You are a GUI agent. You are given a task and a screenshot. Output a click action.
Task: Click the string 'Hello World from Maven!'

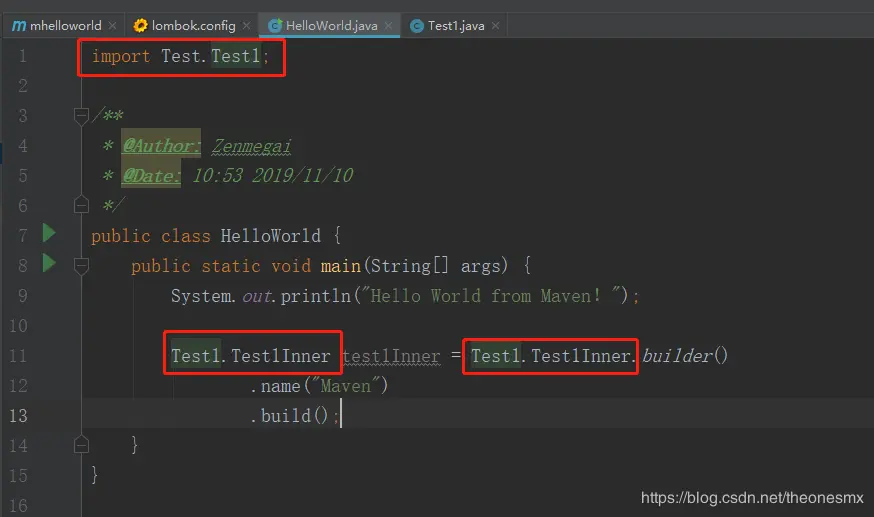[x=485, y=296]
